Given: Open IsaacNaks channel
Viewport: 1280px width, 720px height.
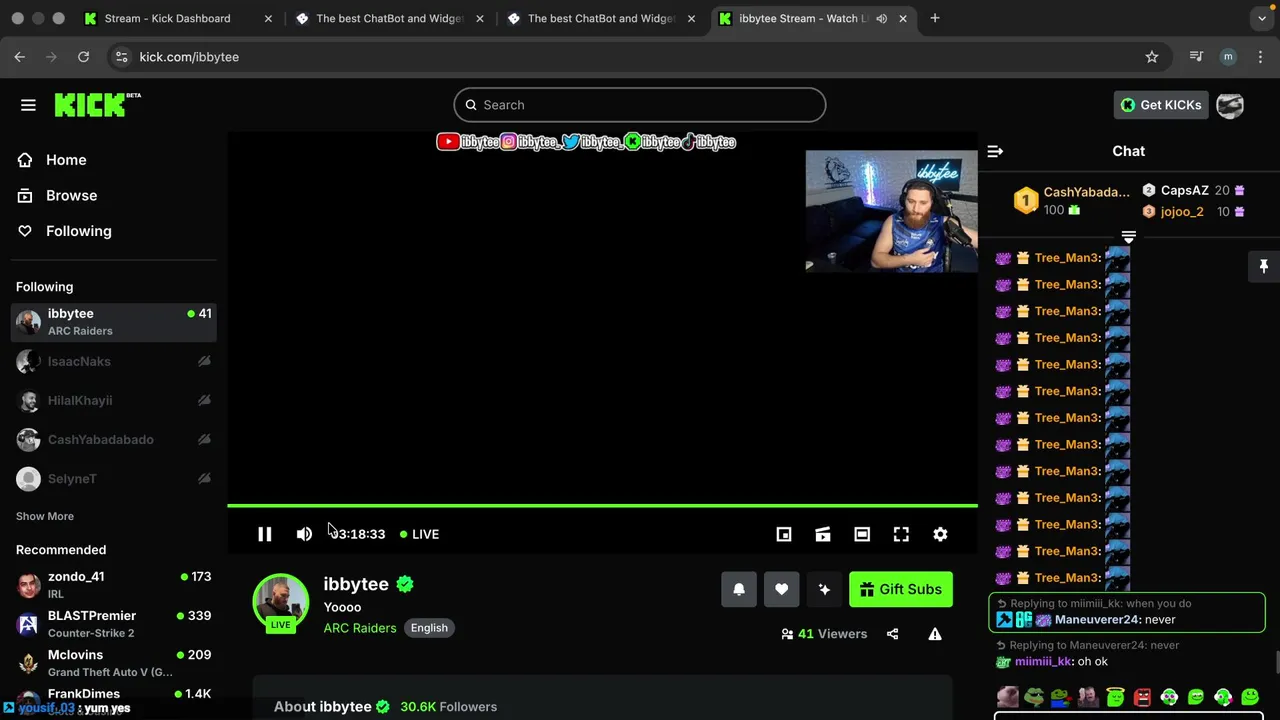Looking at the screenshot, I should [x=114, y=361].
